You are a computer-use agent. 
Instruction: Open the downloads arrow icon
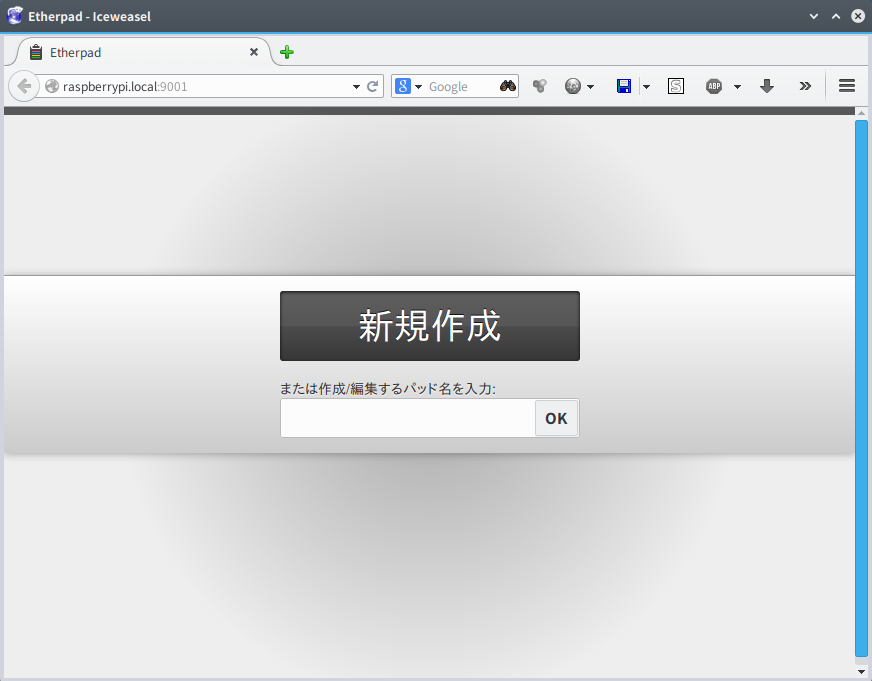[767, 86]
